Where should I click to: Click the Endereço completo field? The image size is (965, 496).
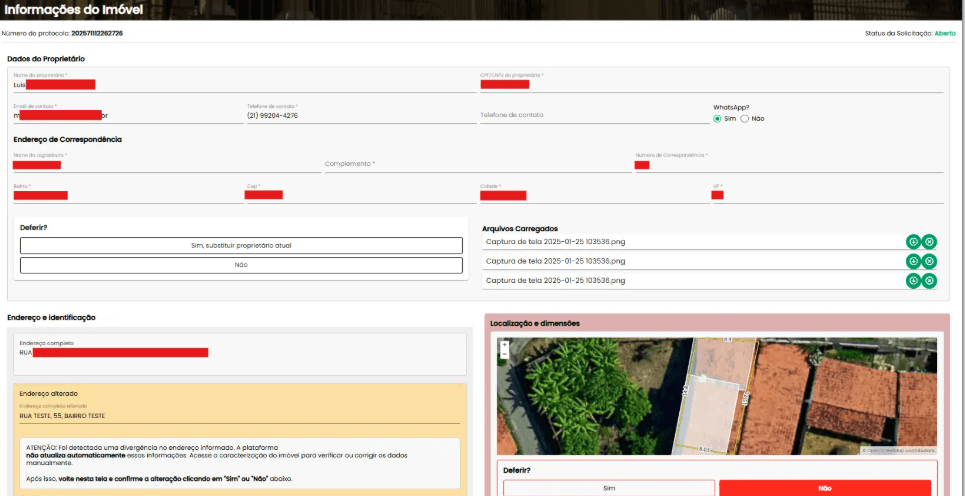click(x=240, y=354)
